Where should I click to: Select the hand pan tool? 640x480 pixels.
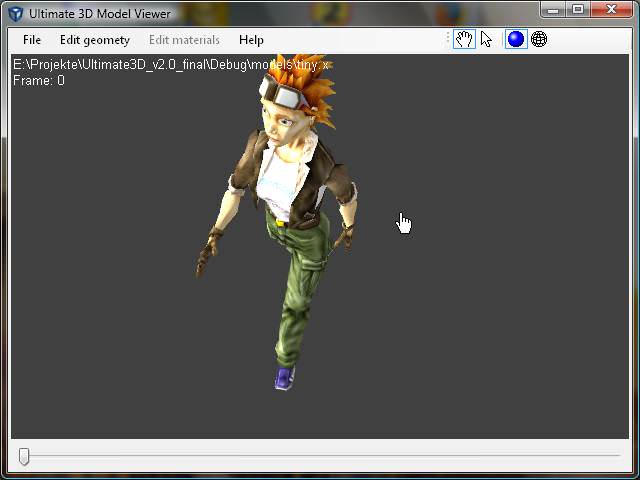pos(464,40)
